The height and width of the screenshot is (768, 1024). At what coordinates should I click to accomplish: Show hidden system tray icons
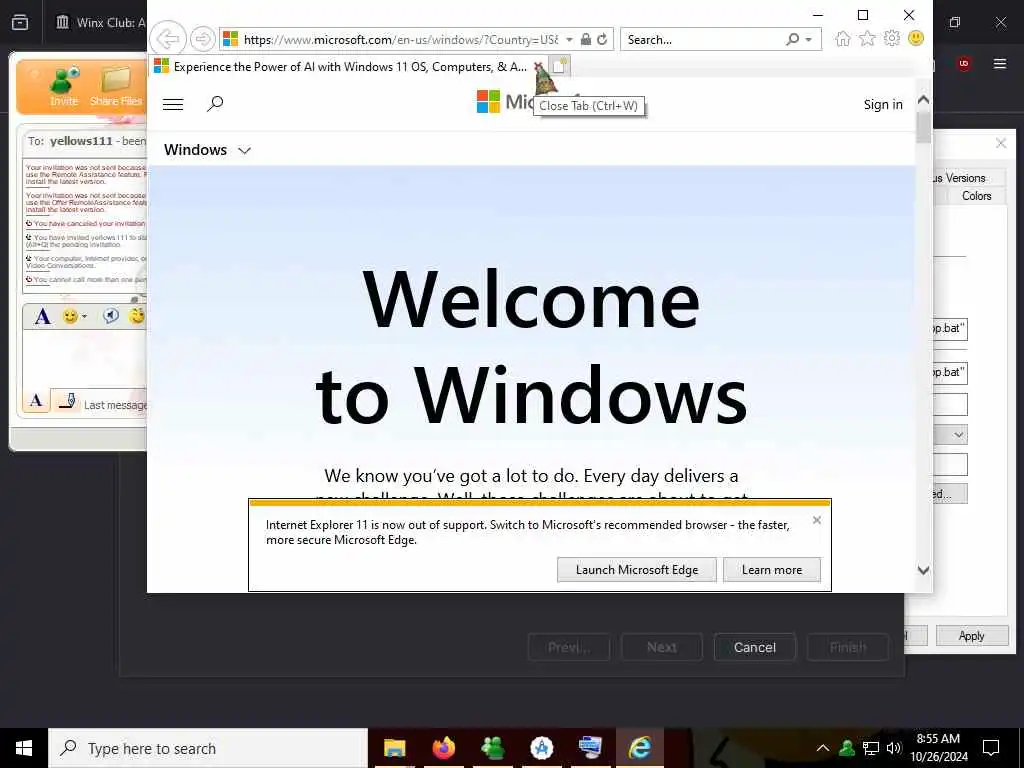tap(823, 748)
